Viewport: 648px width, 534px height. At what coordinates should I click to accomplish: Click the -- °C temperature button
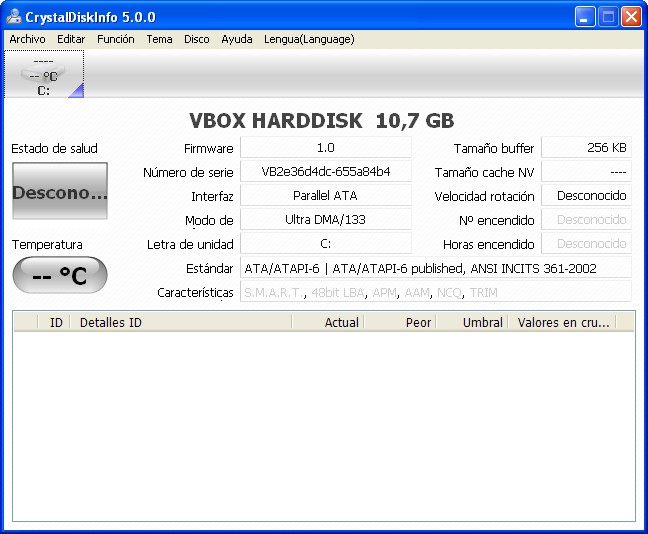60,275
